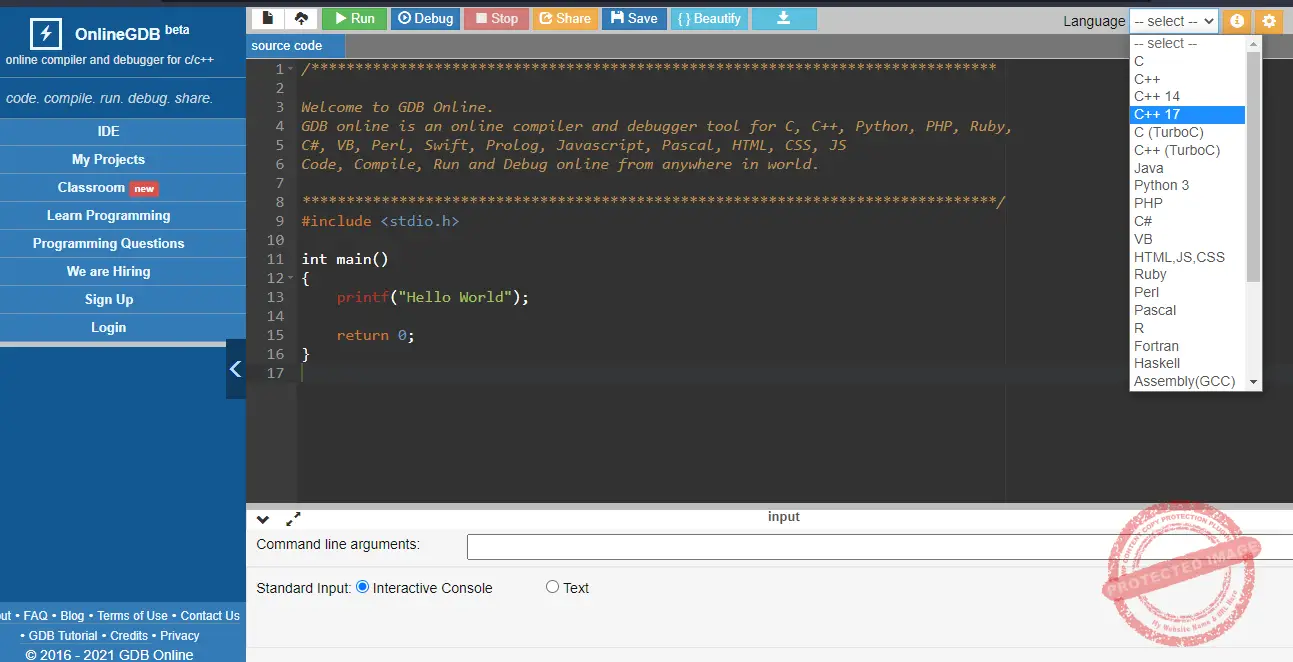The image size is (1293, 662).
Task: Open editor settings gear icon
Action: (1269, 20)
